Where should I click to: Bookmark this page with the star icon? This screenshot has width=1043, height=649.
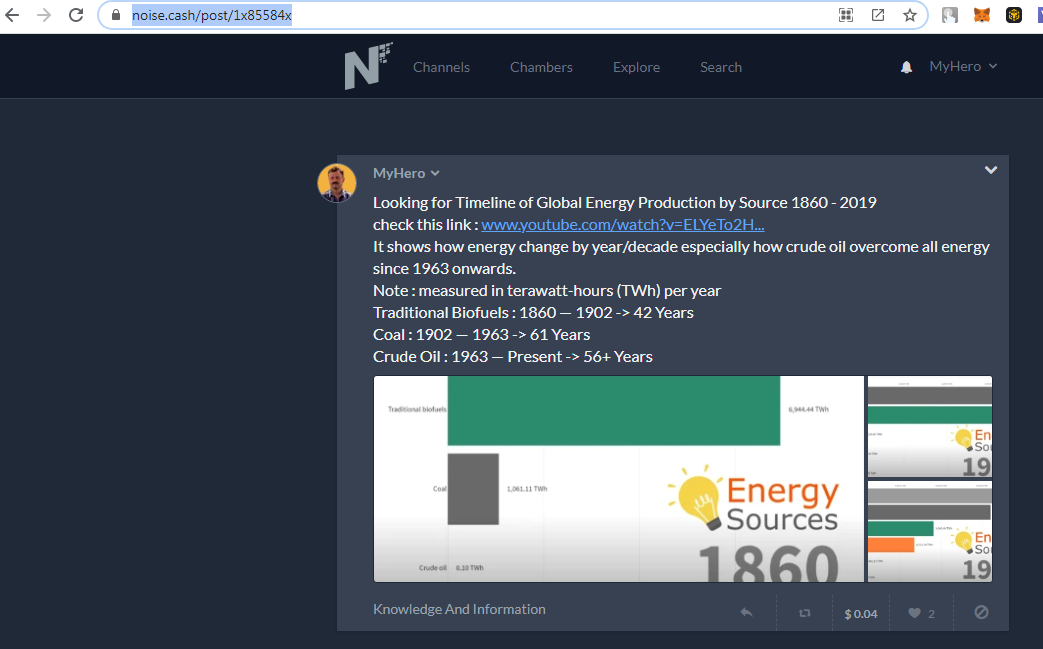click(910, 15)
